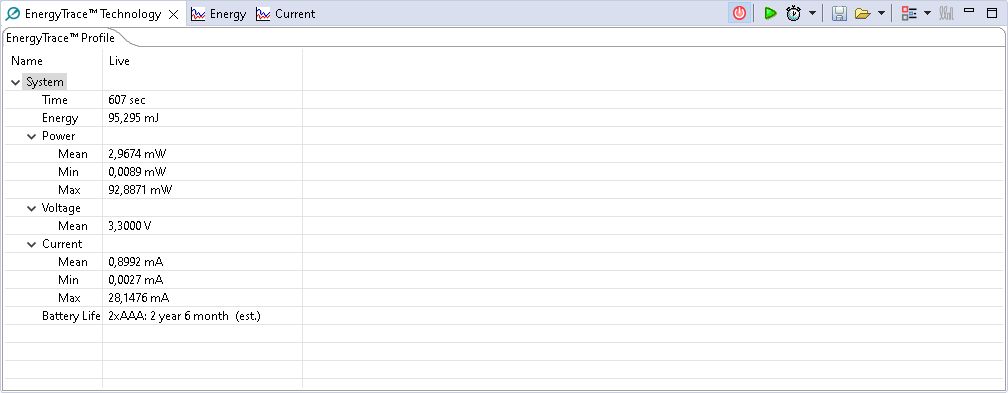Click the grayed-out waveform states icon

pos(946,14)
